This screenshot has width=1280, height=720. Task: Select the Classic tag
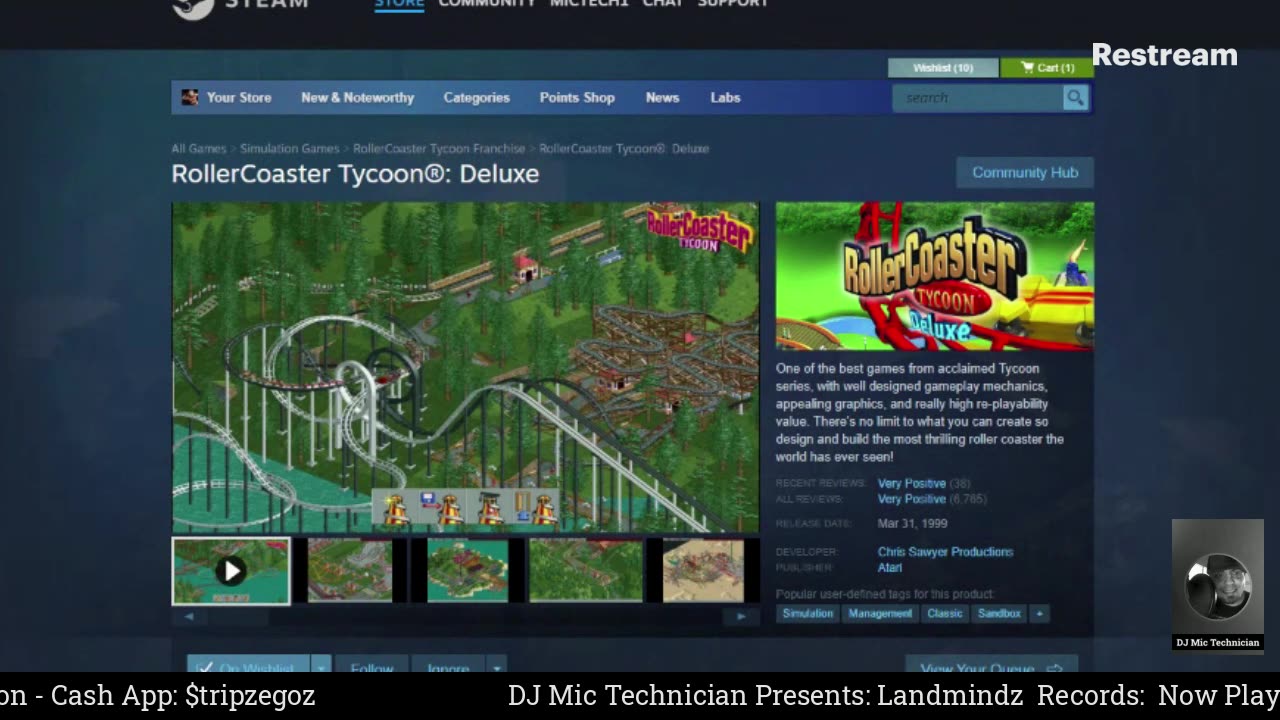(944, 614)
